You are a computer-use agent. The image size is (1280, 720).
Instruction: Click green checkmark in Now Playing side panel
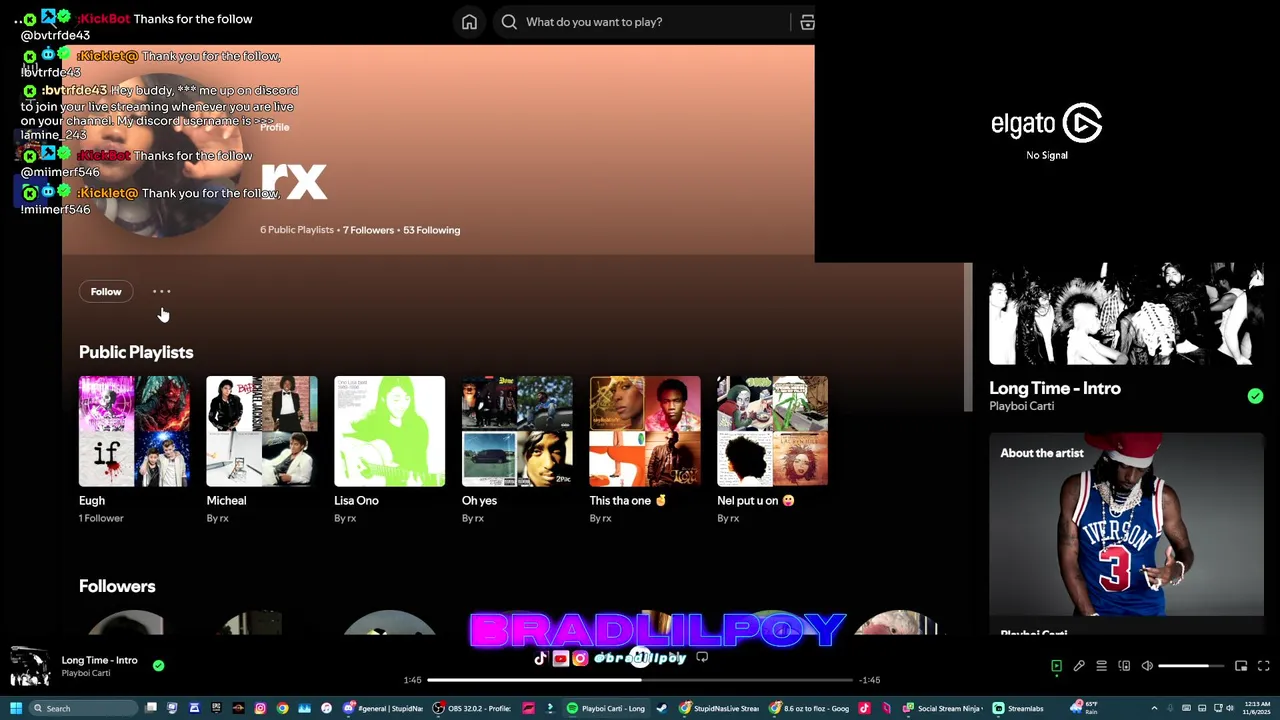[1255, 397]
